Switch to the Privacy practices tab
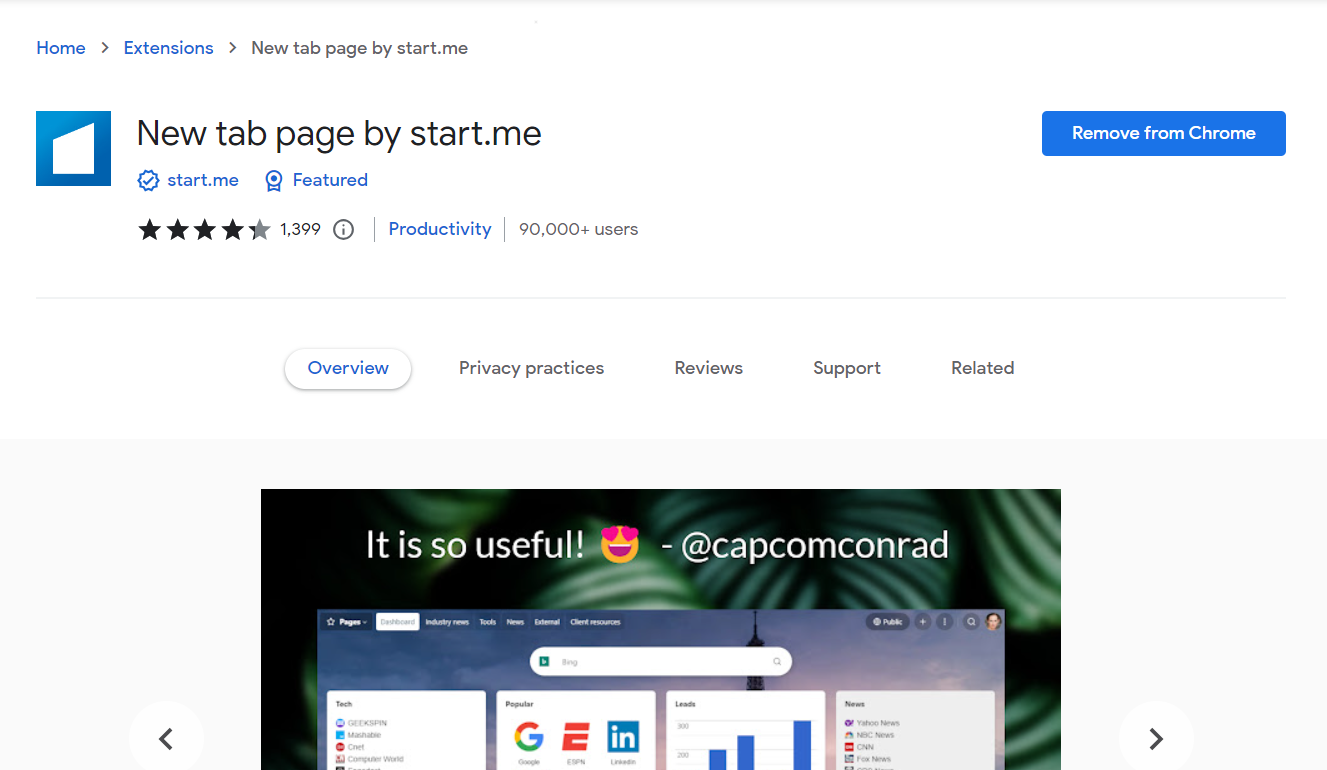The width and height of the screenshot is (1327, 770). pyautogui.click(x=531, y=368)
